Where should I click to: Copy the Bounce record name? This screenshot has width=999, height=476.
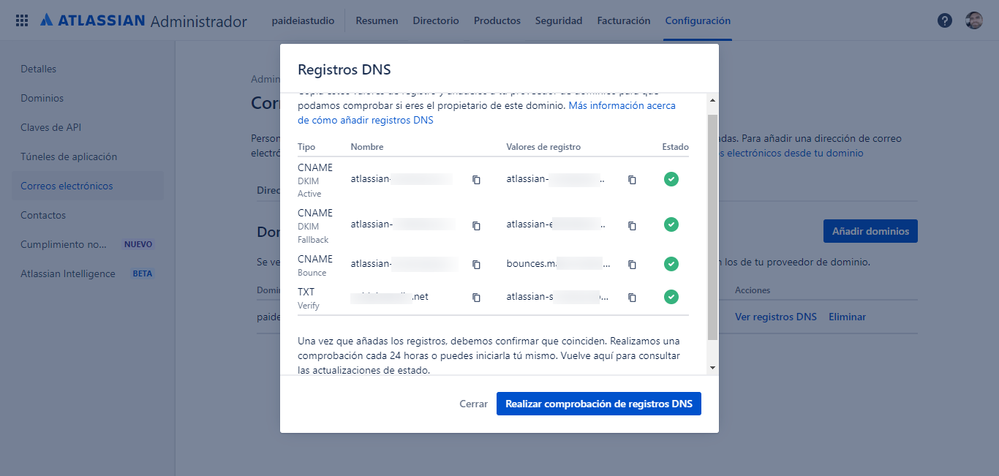point(476,264)
